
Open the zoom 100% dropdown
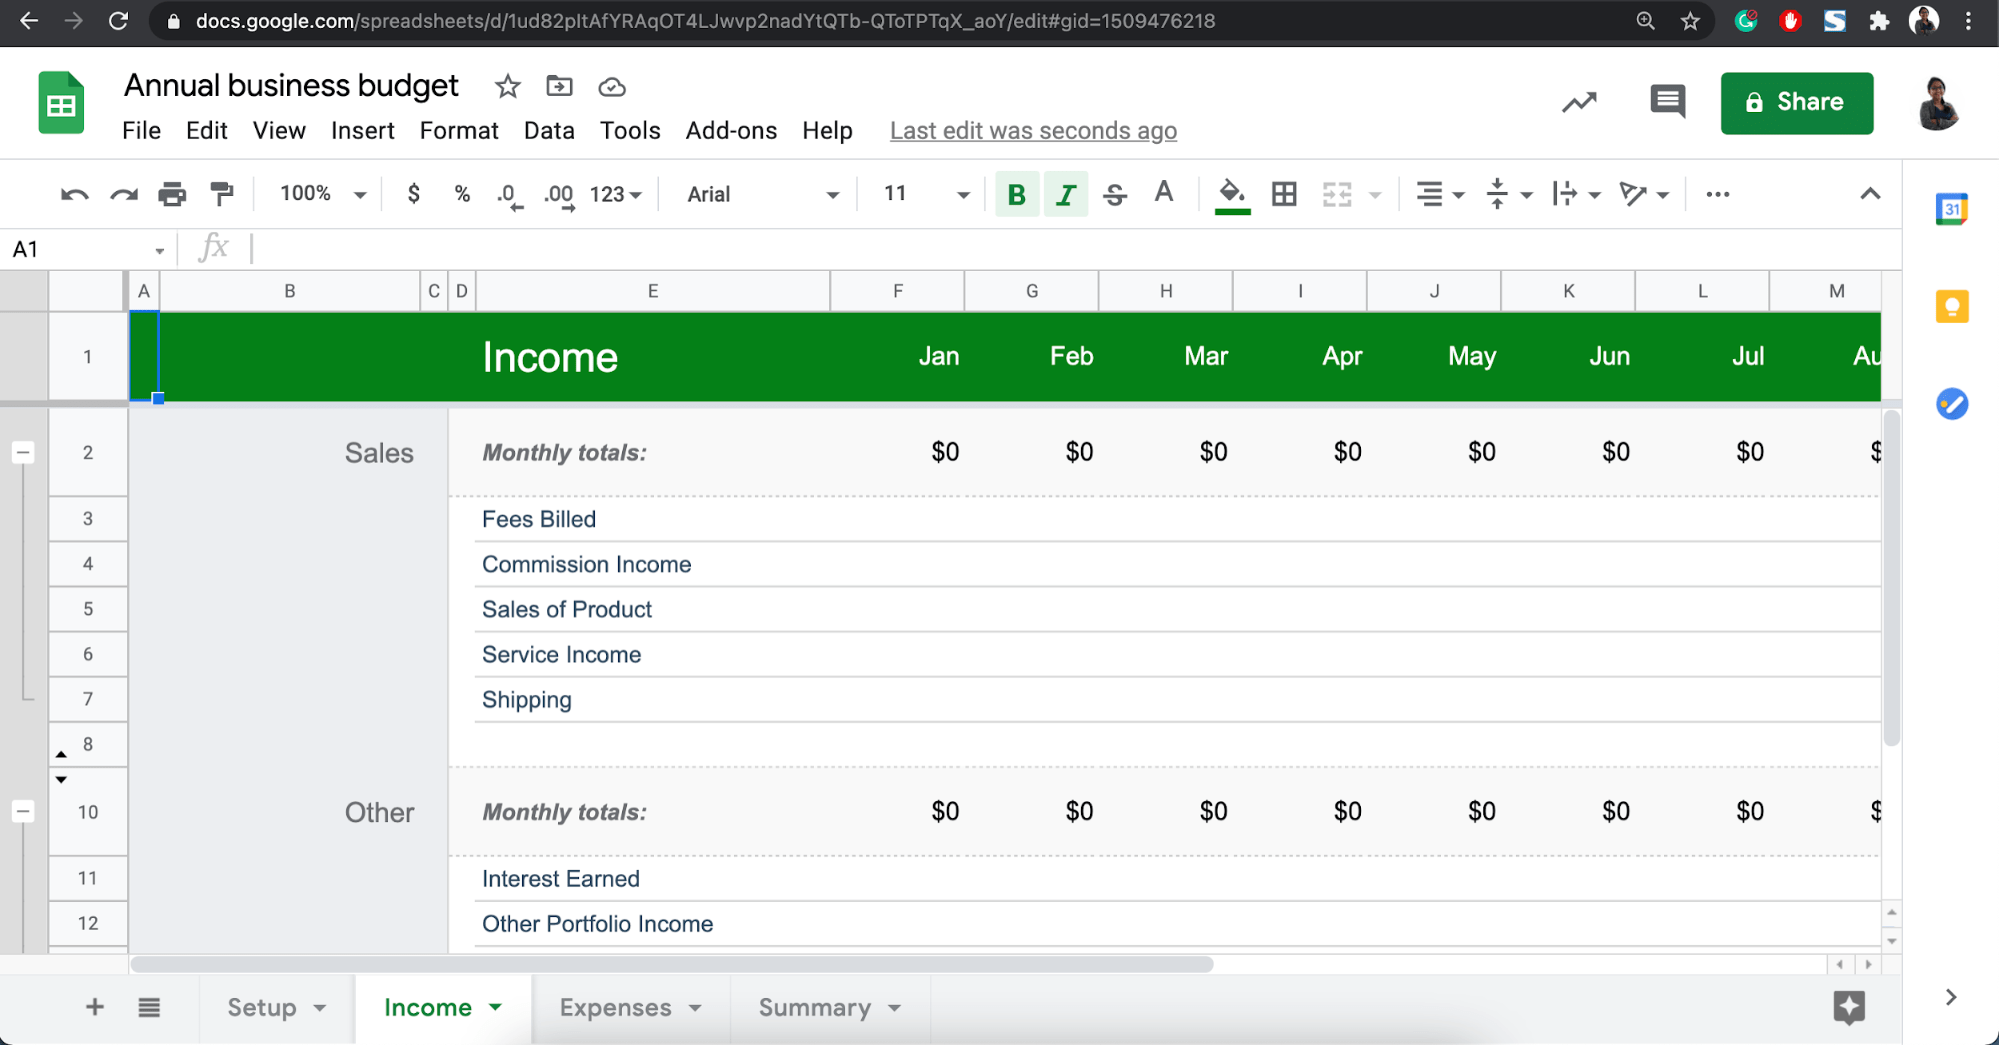(322, 194)
